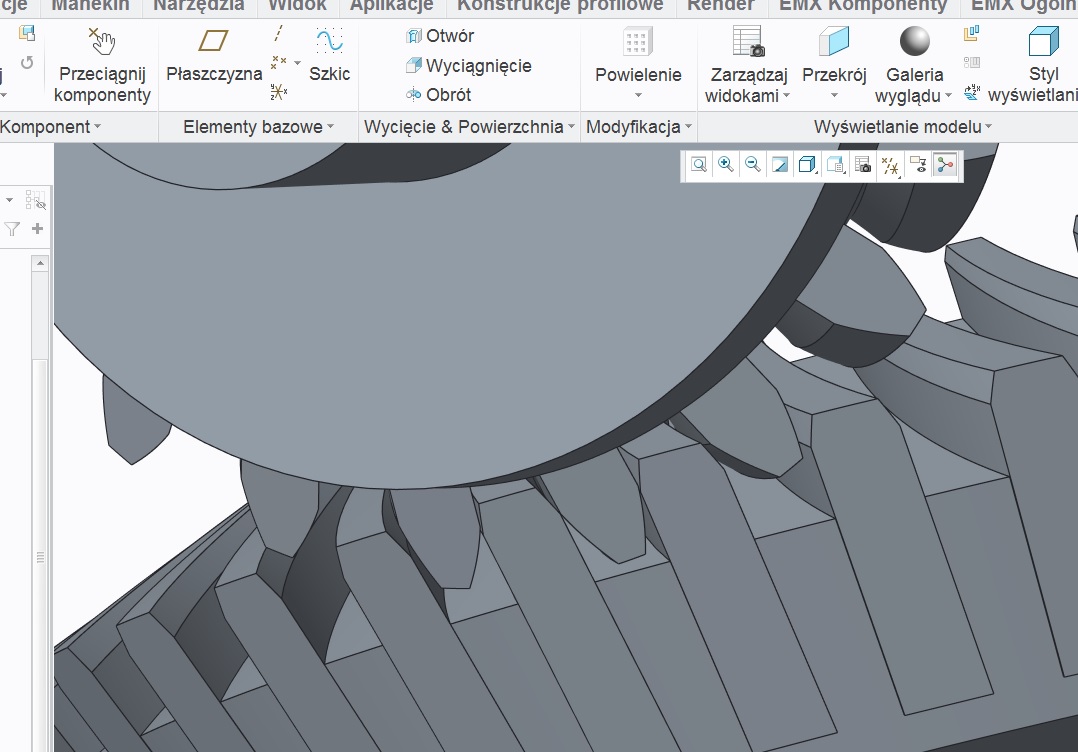Open Konstrukcje profilowe ribbon tab
Viewport: 1078px width, 752px height.
(x=560, y=6)
